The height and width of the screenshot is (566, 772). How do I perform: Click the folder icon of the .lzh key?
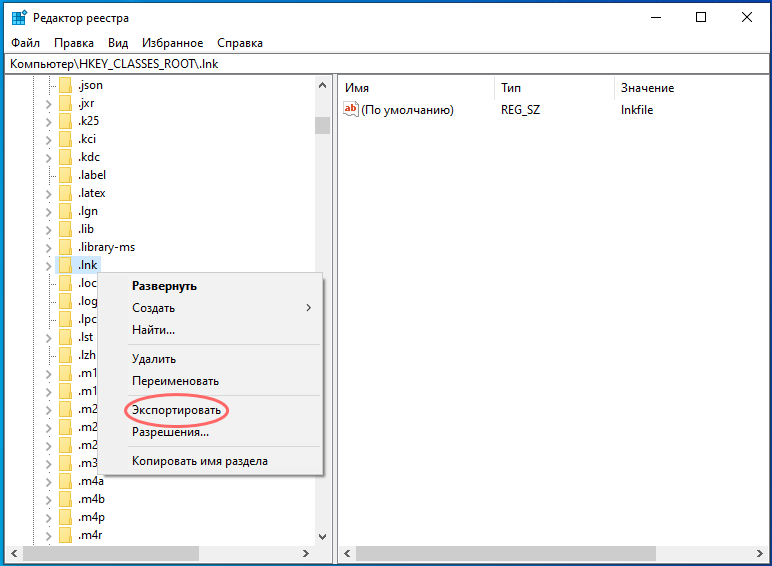click(65, 355)
